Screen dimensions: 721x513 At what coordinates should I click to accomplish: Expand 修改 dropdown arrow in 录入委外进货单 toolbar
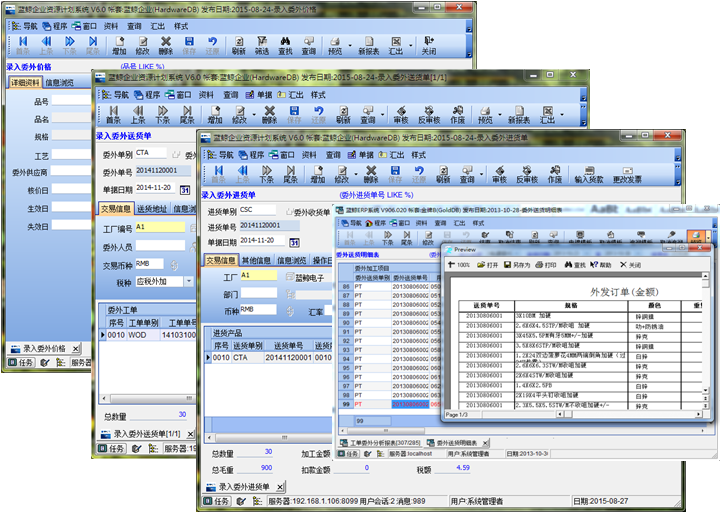tap(356, 175)
